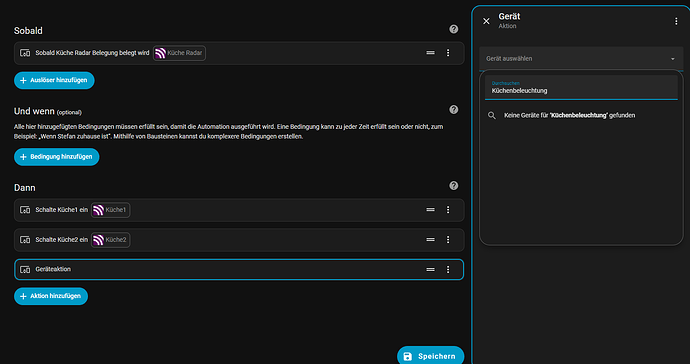690x364 pixels.
Task: Click device icon of Küche Radar trigger row
Action: (x=25, y=53)
